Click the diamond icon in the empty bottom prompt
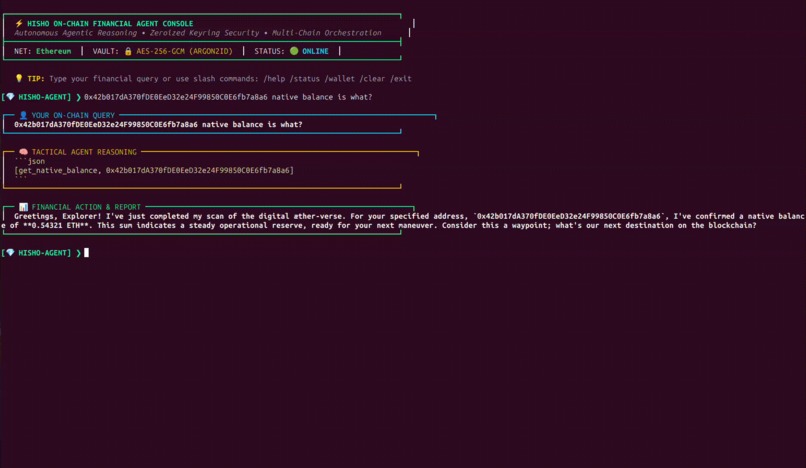The image size is (806, 468). (10, 253)
